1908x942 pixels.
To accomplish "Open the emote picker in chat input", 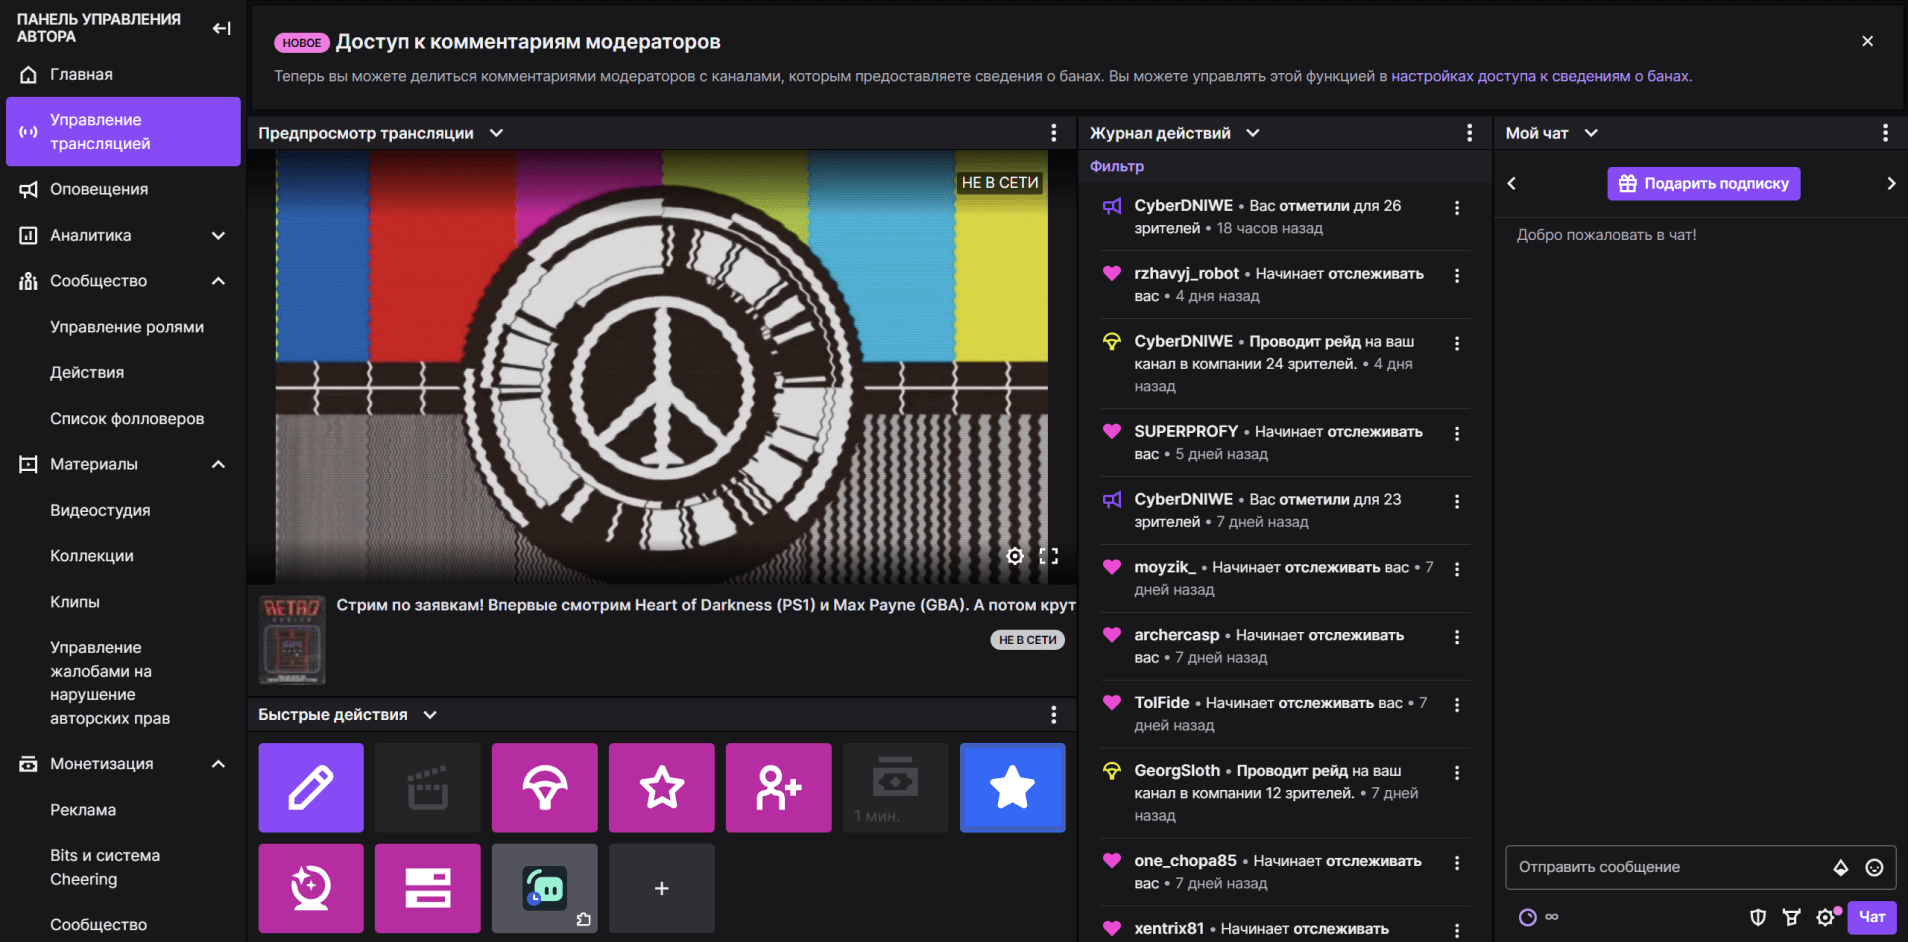I will (1874, 868).
